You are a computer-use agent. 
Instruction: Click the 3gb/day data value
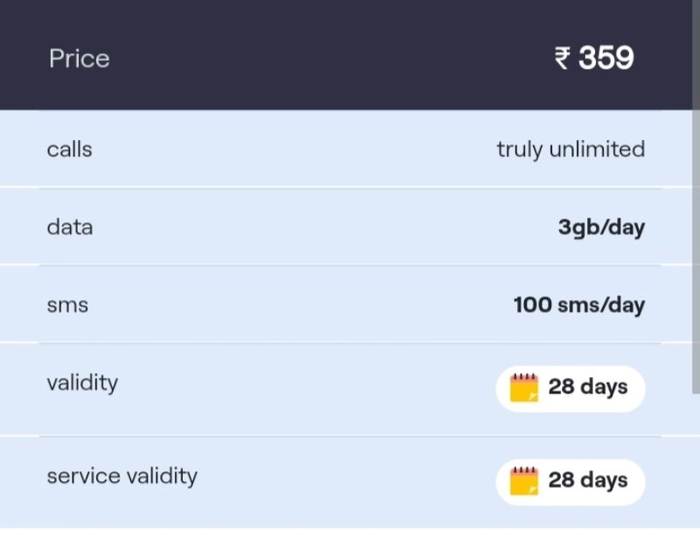tap(601, 228)
